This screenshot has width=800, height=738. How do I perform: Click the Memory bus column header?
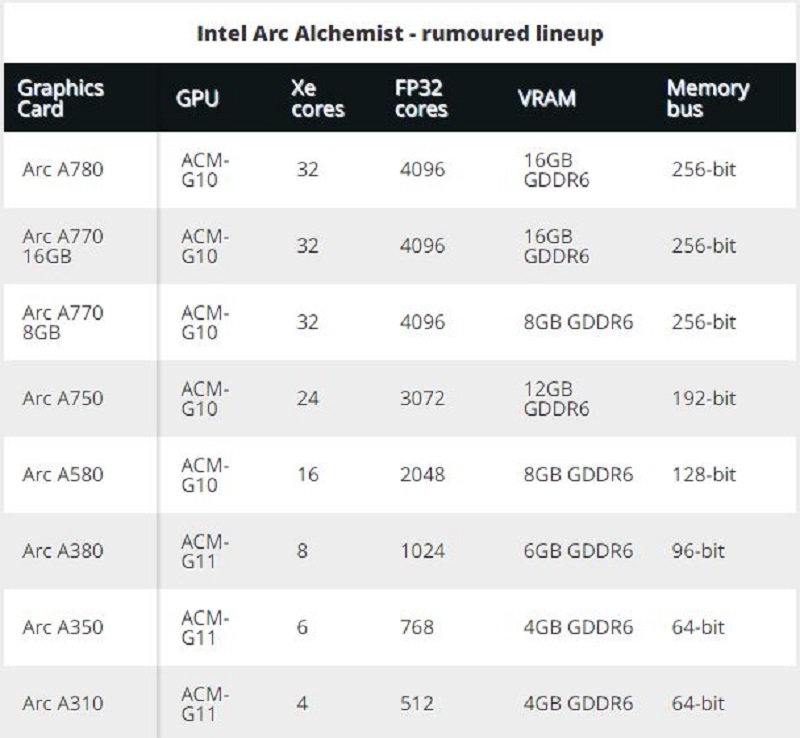click(707, 98)
